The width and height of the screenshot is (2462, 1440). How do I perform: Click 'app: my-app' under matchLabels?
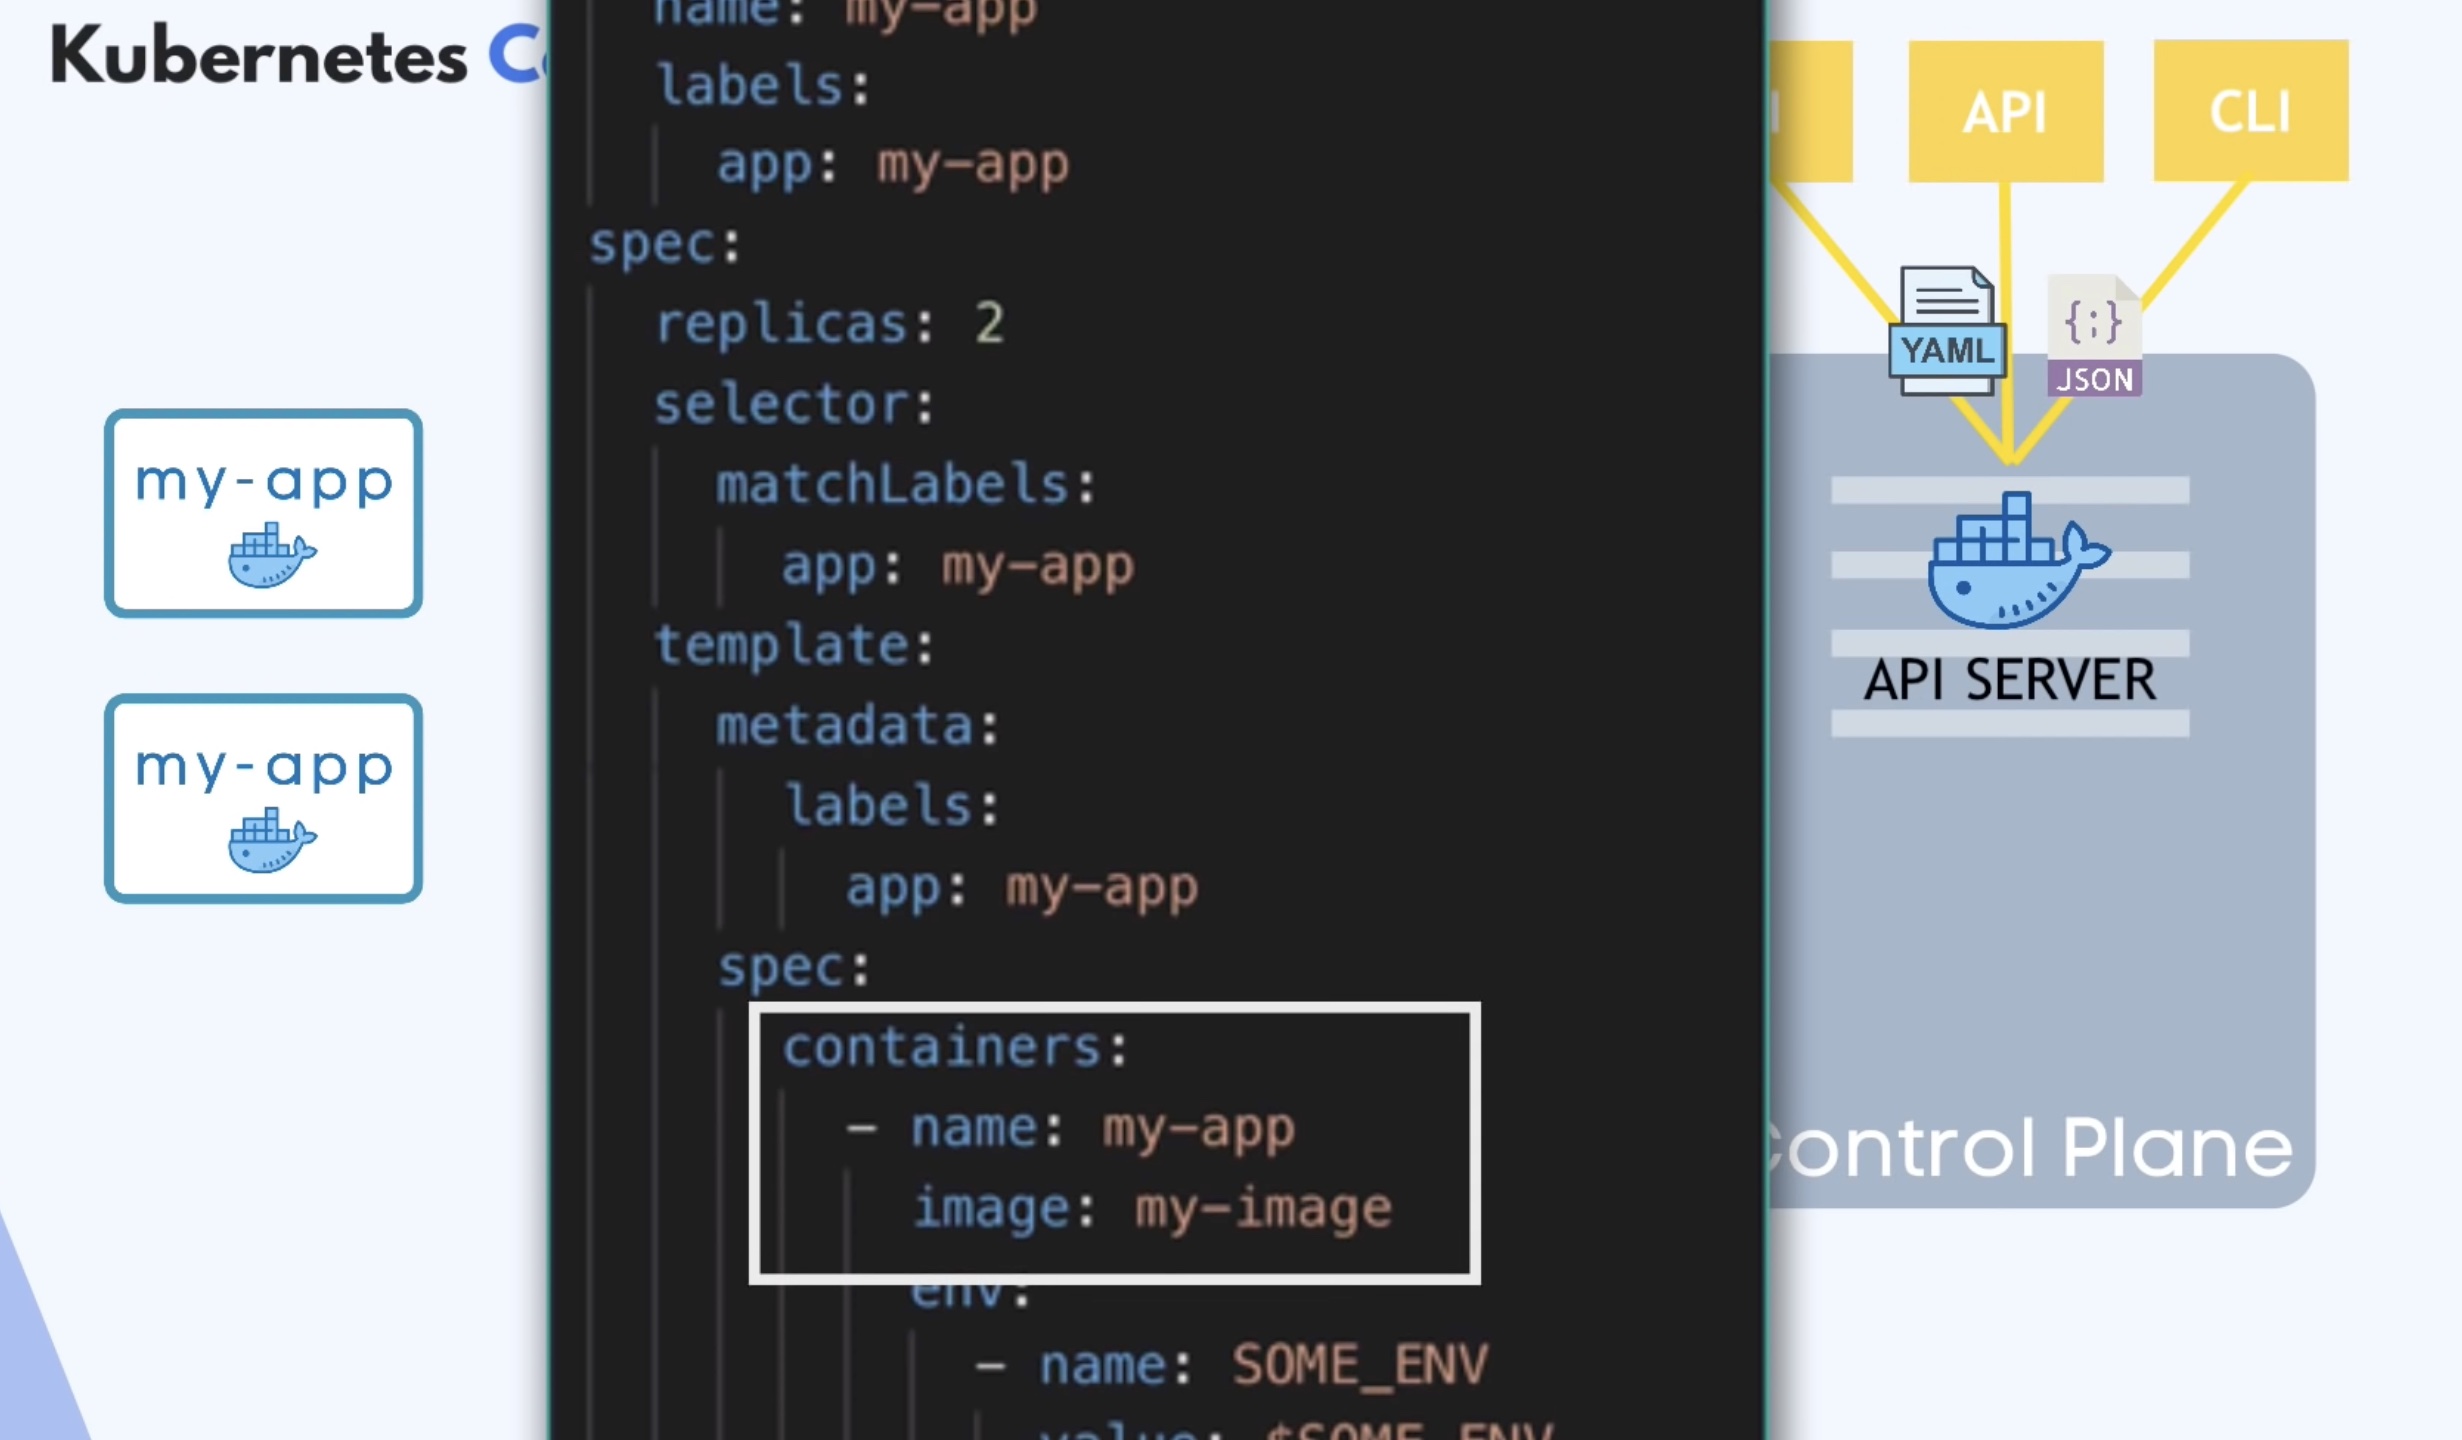click(958, 566)
